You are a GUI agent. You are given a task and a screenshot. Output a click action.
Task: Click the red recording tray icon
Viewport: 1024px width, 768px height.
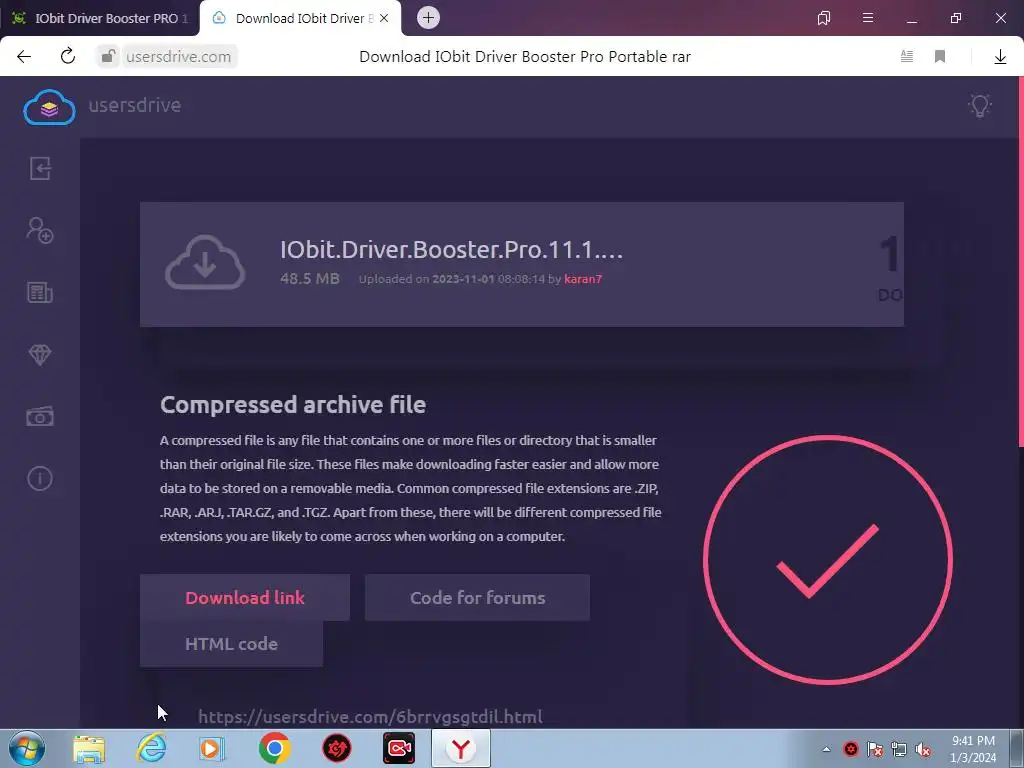851,749
